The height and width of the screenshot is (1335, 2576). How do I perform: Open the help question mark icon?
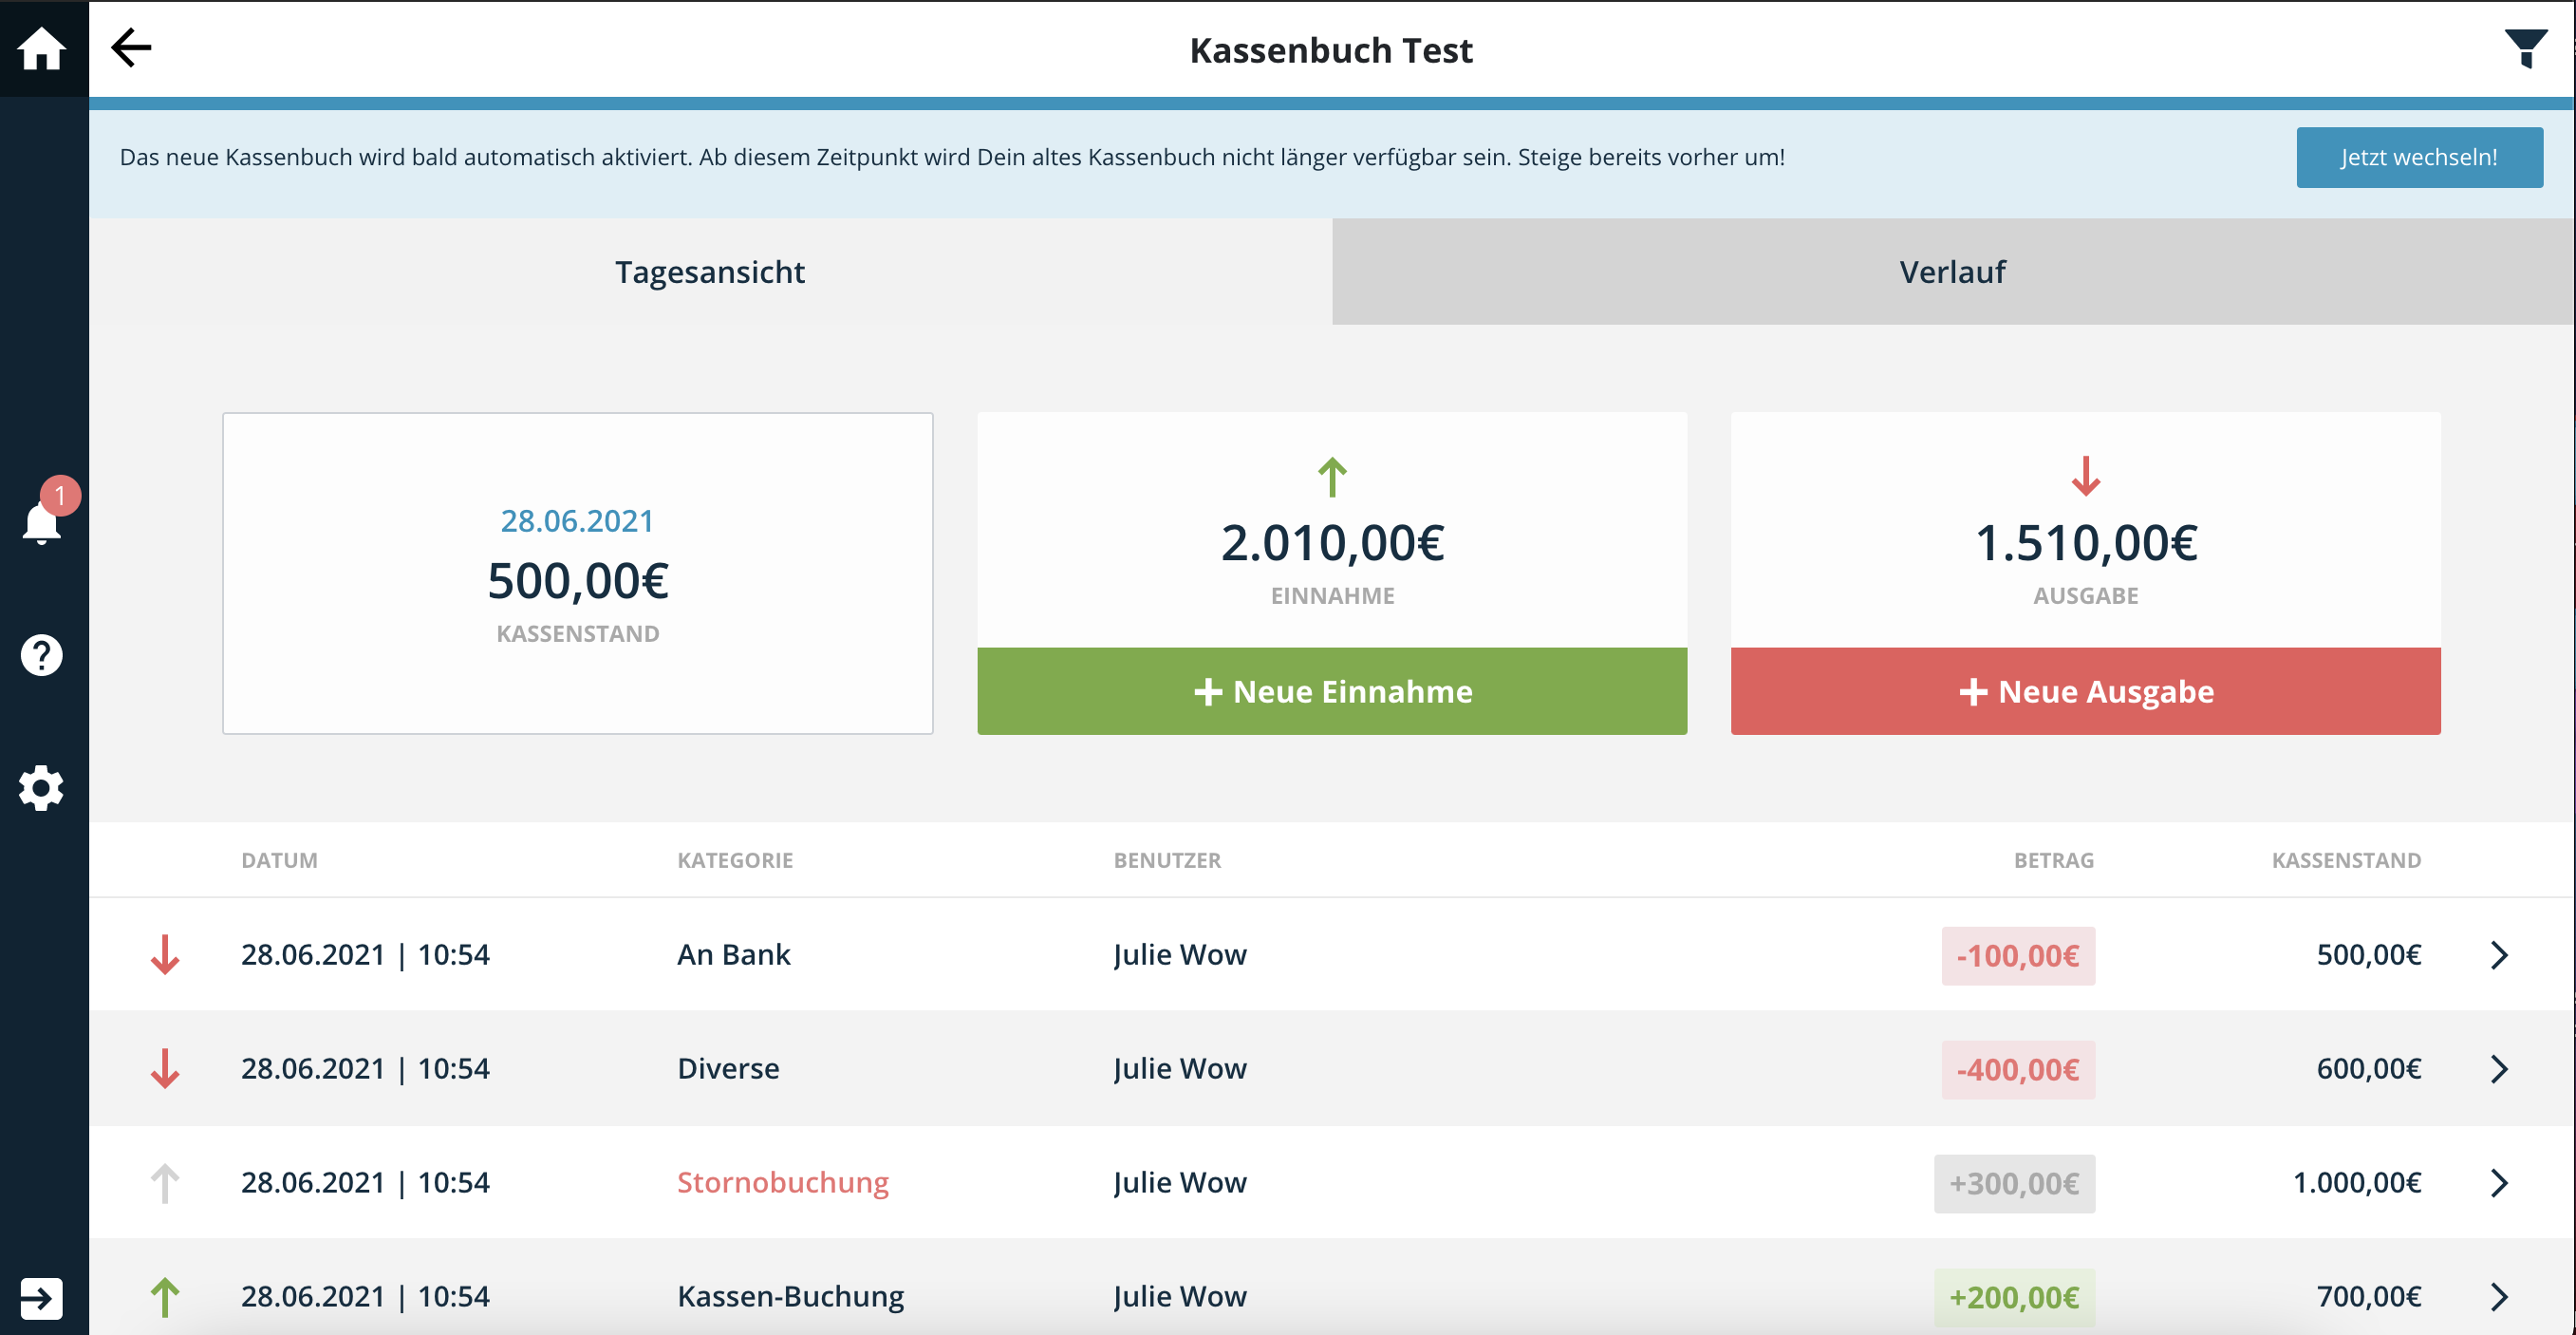[x=41, y=655]
